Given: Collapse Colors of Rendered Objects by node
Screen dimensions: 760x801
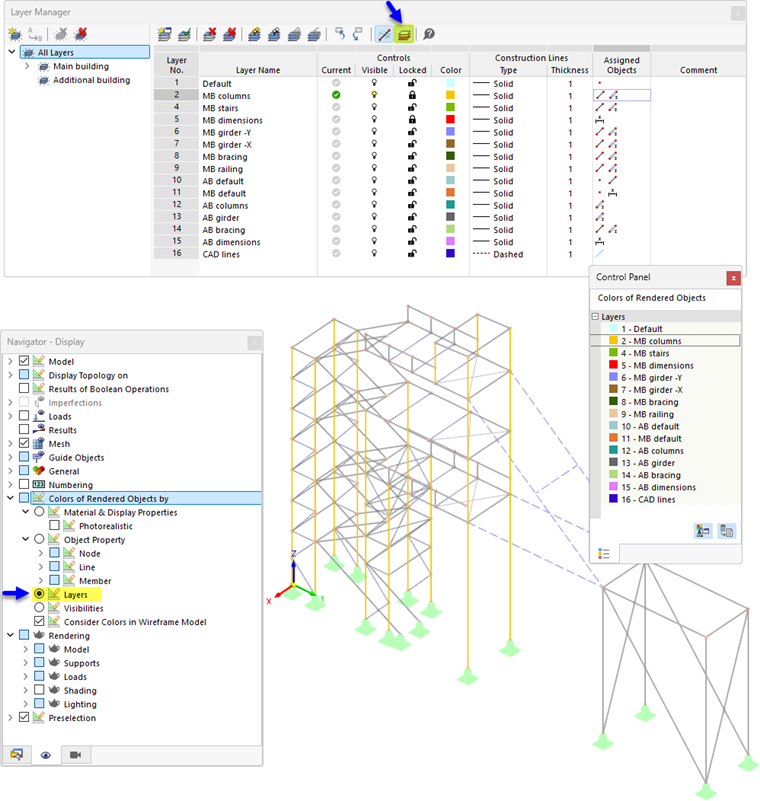Looking at the screenshot, I should point(10,498).
